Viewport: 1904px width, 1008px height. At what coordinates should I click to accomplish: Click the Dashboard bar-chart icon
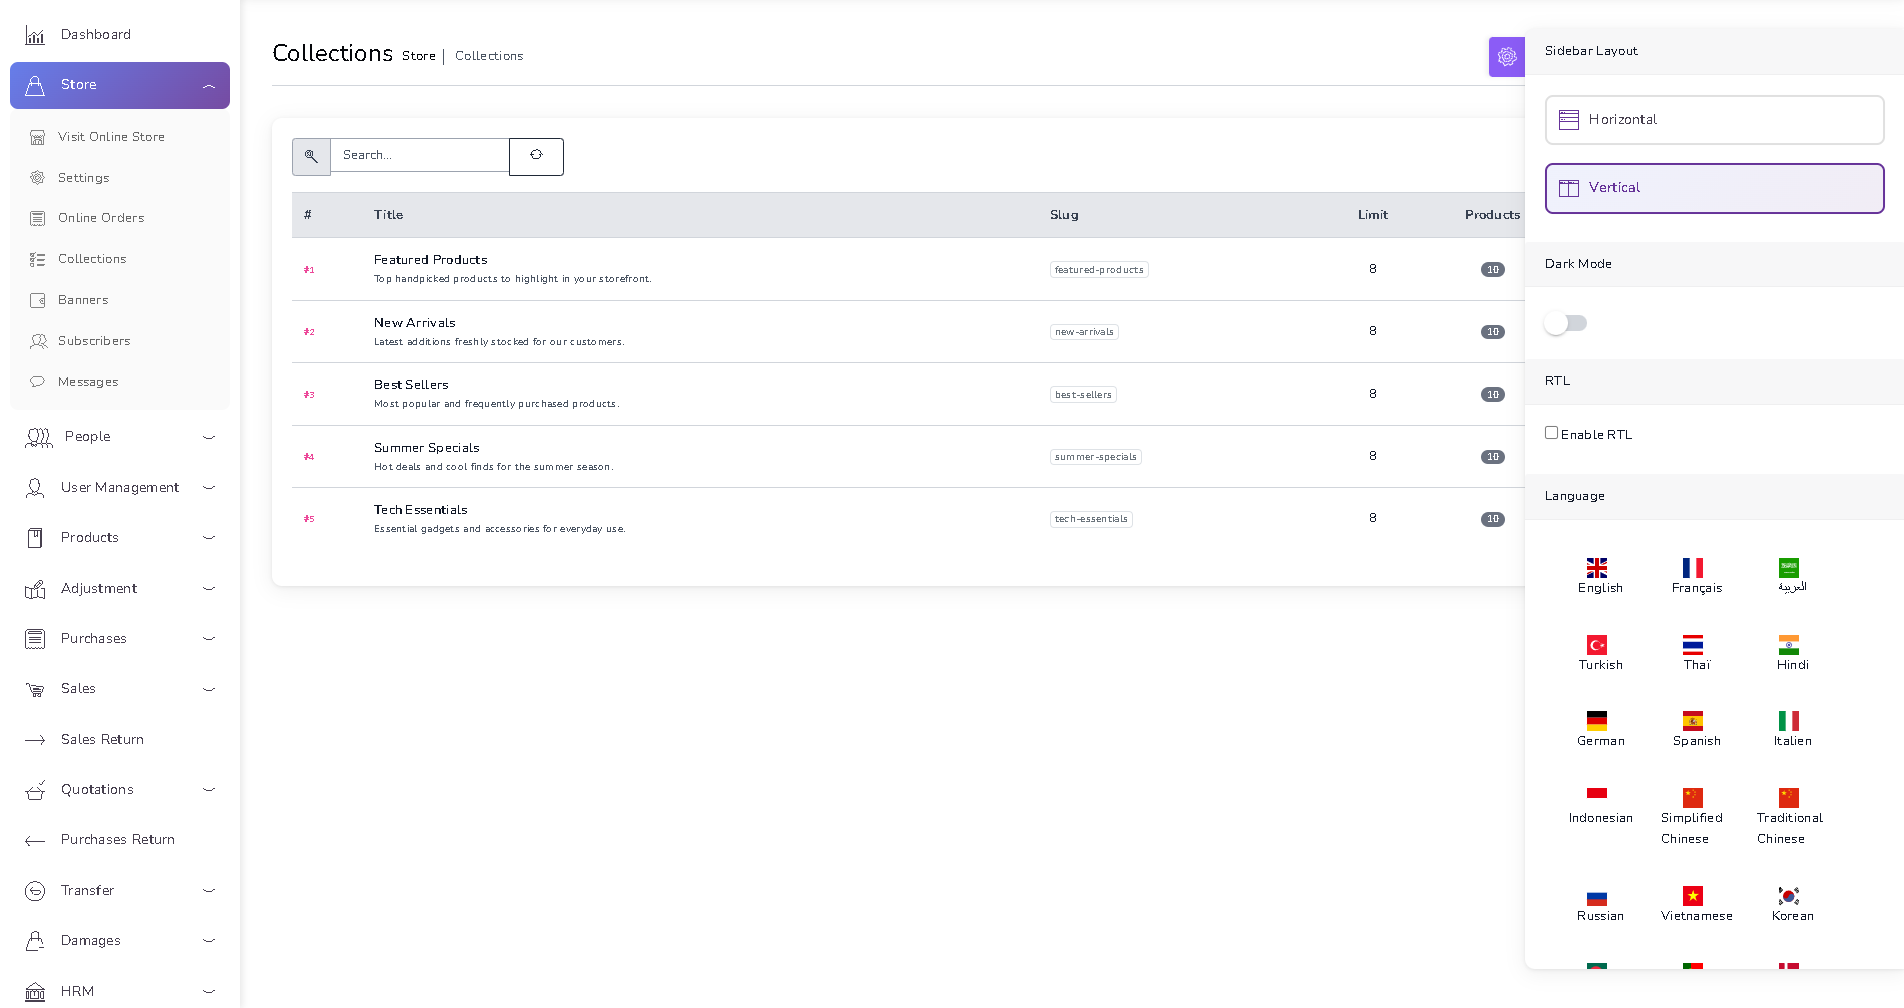(x=34, y=34)
